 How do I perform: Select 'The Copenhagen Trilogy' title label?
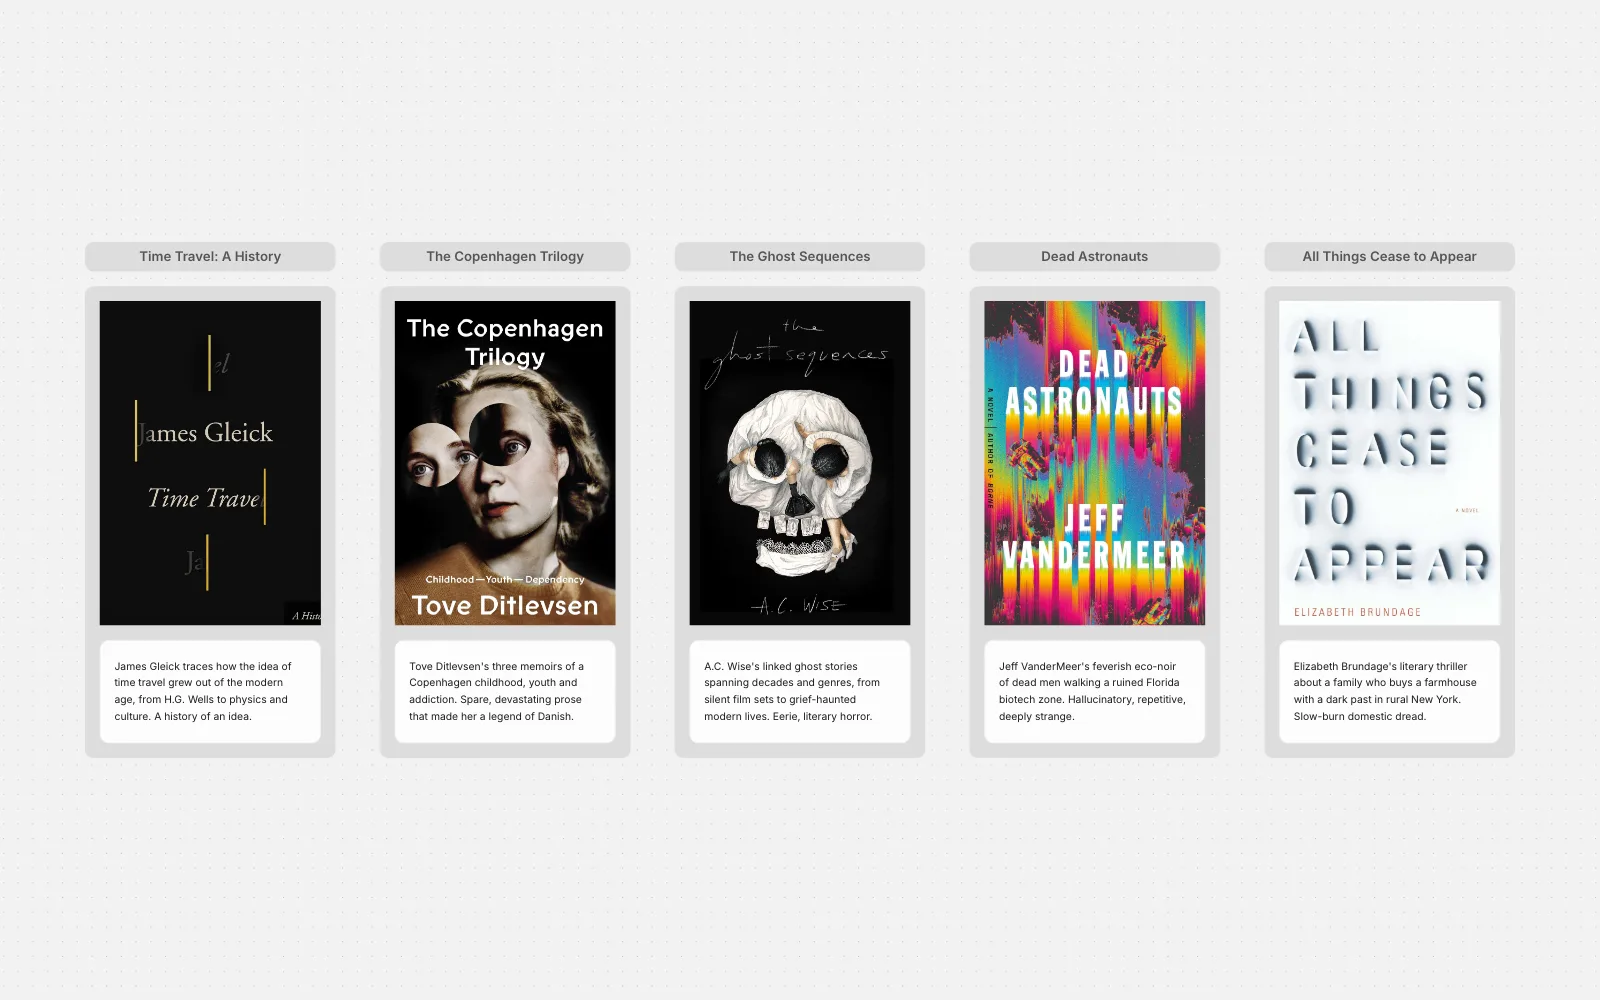(505, 256)
